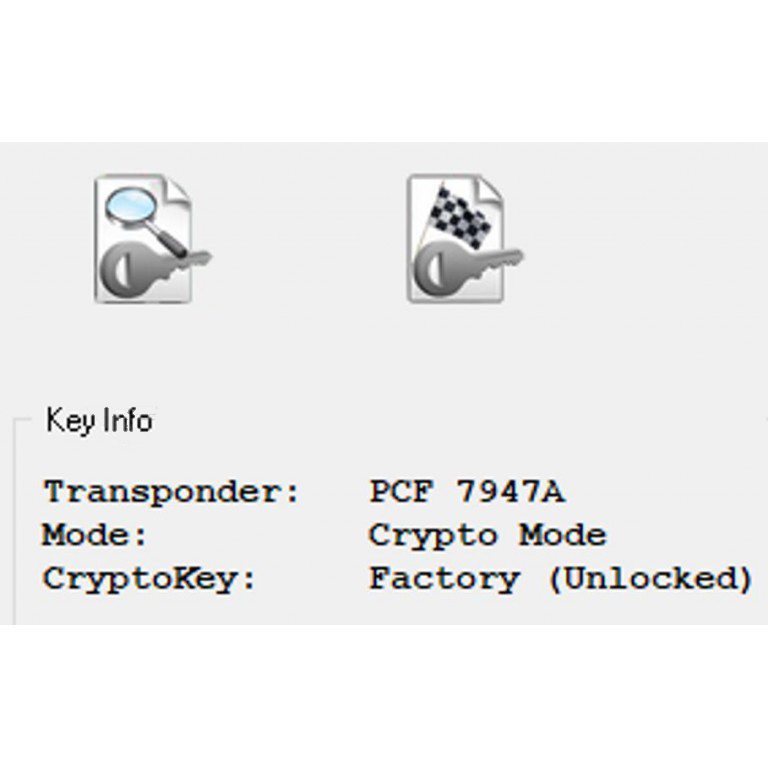The image size is (768, 768).
Task: Click the word (Unlocked) in CryptoKey row
Action: [650, 579]
